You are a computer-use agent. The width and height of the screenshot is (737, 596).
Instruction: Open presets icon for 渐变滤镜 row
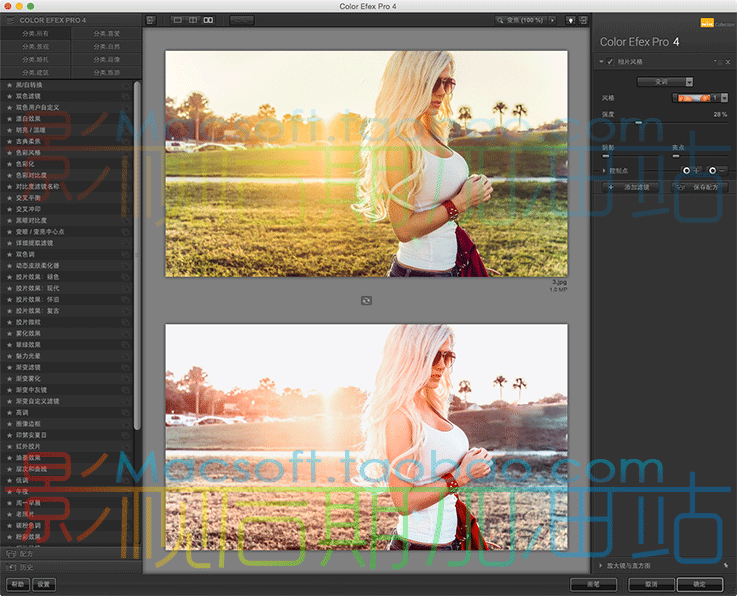[125, 368]
